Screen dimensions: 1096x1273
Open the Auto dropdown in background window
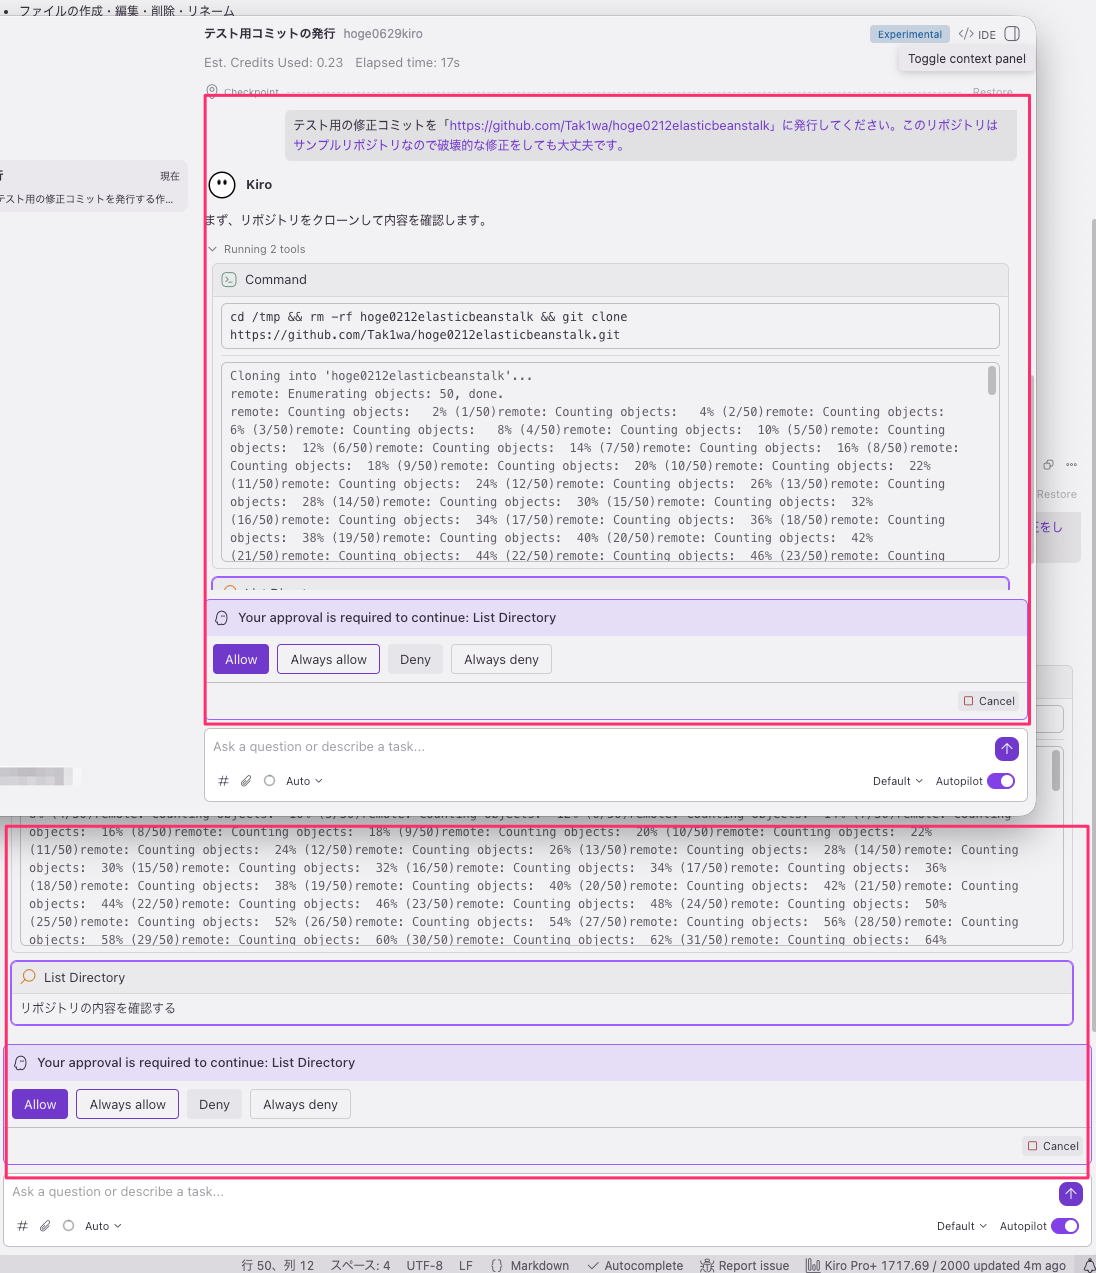click(103, 1226)
